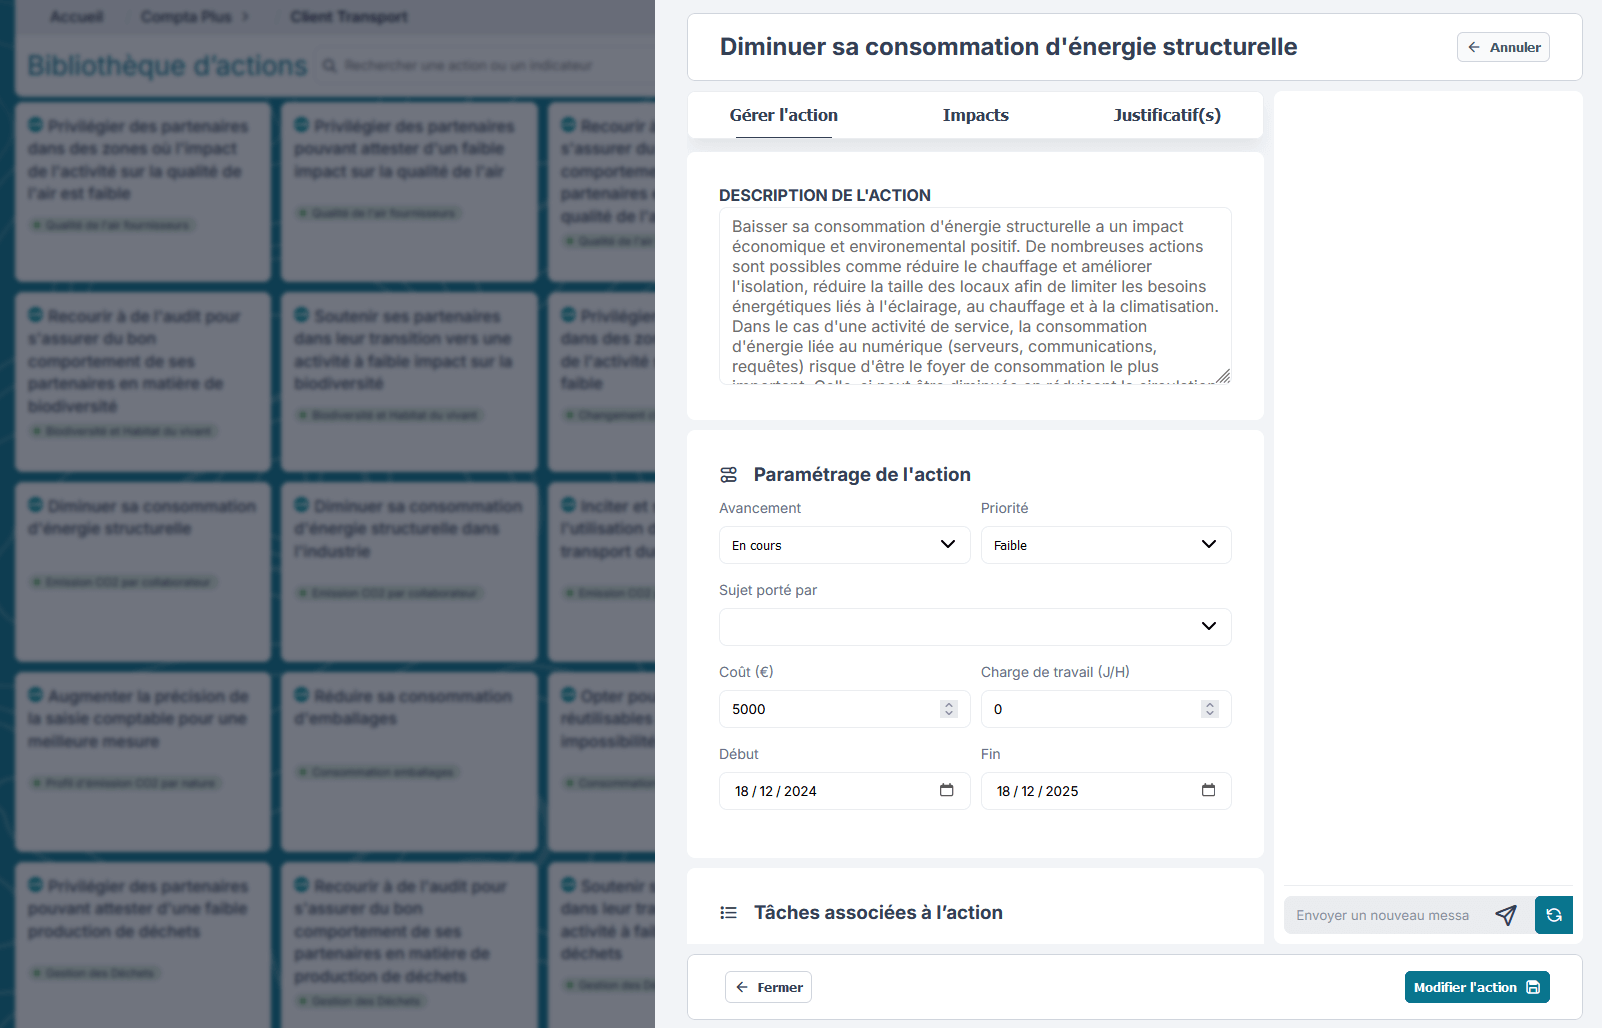Open the Priorité dropdown showing Faible
The width and height of the screenshot is (1602, 1028).
pyautogui.click(x=1106, y=545)
